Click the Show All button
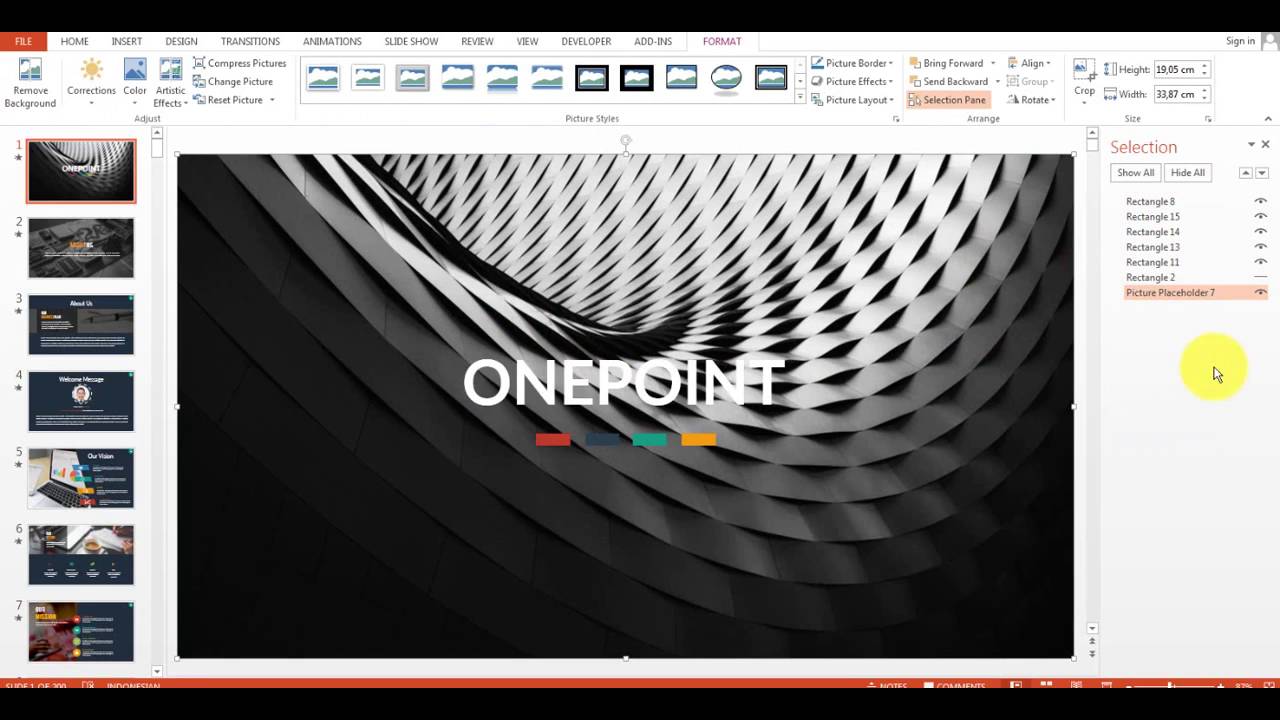 pyautogui.click(x=1135, y=173)
